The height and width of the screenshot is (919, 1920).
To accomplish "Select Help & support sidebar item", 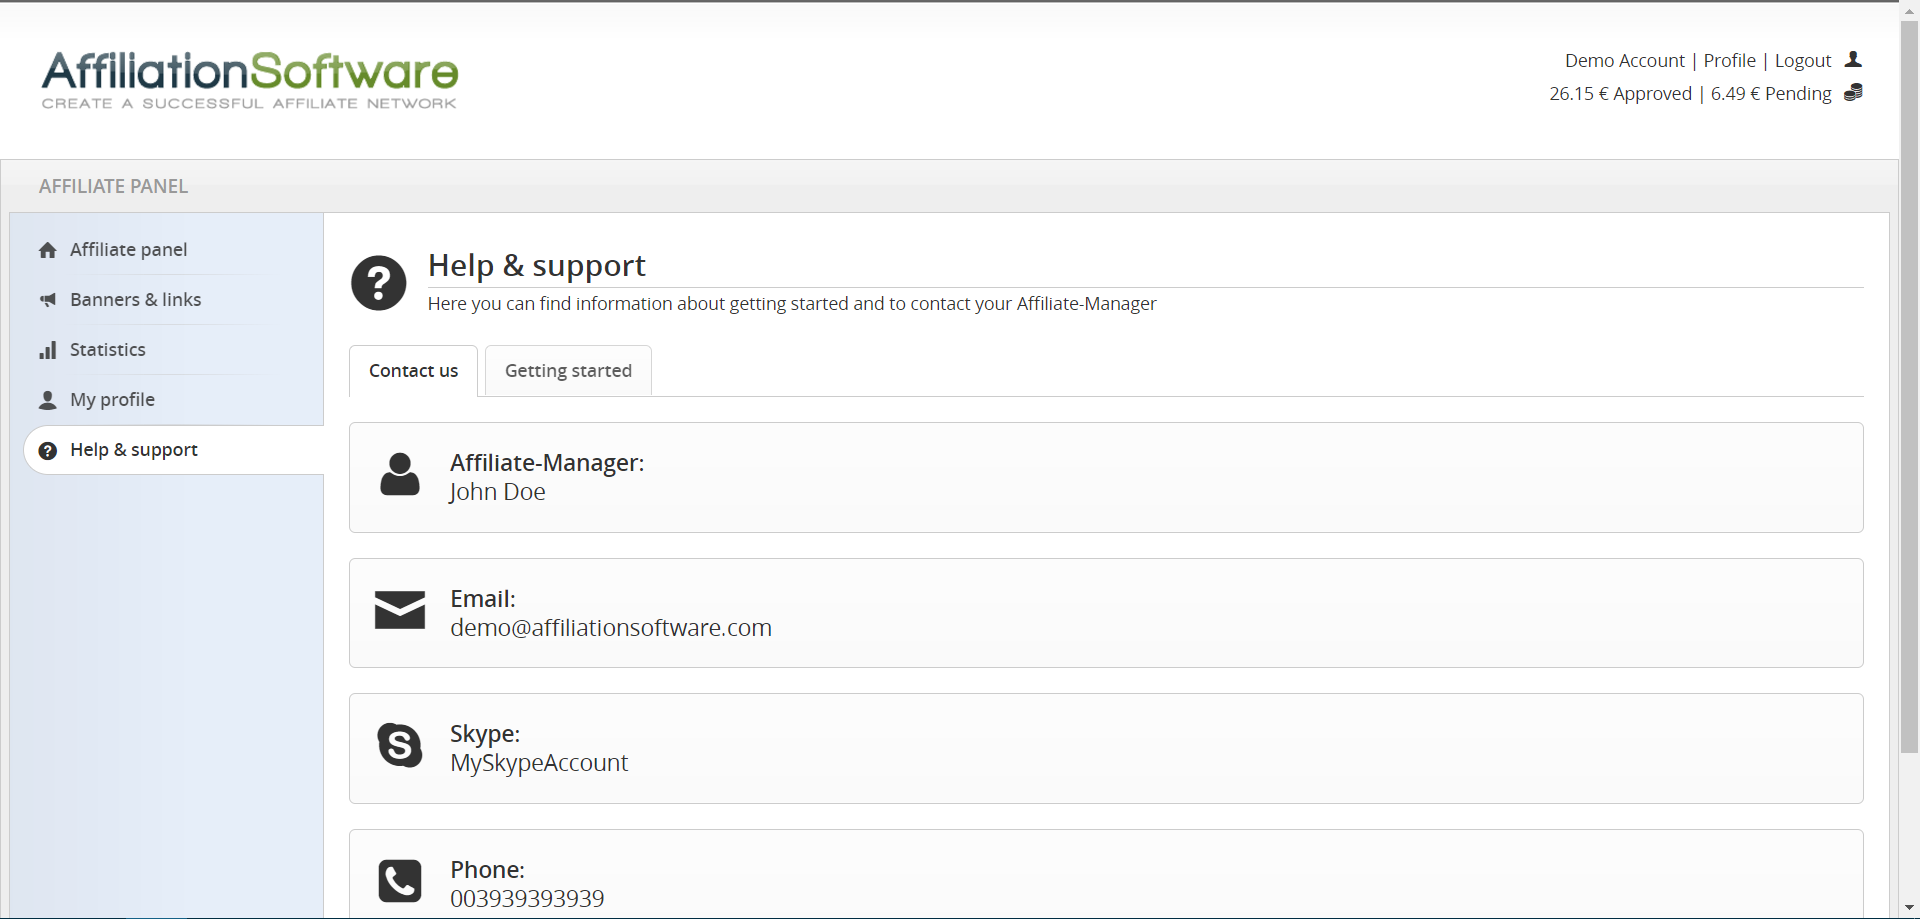I will point(173,450).
